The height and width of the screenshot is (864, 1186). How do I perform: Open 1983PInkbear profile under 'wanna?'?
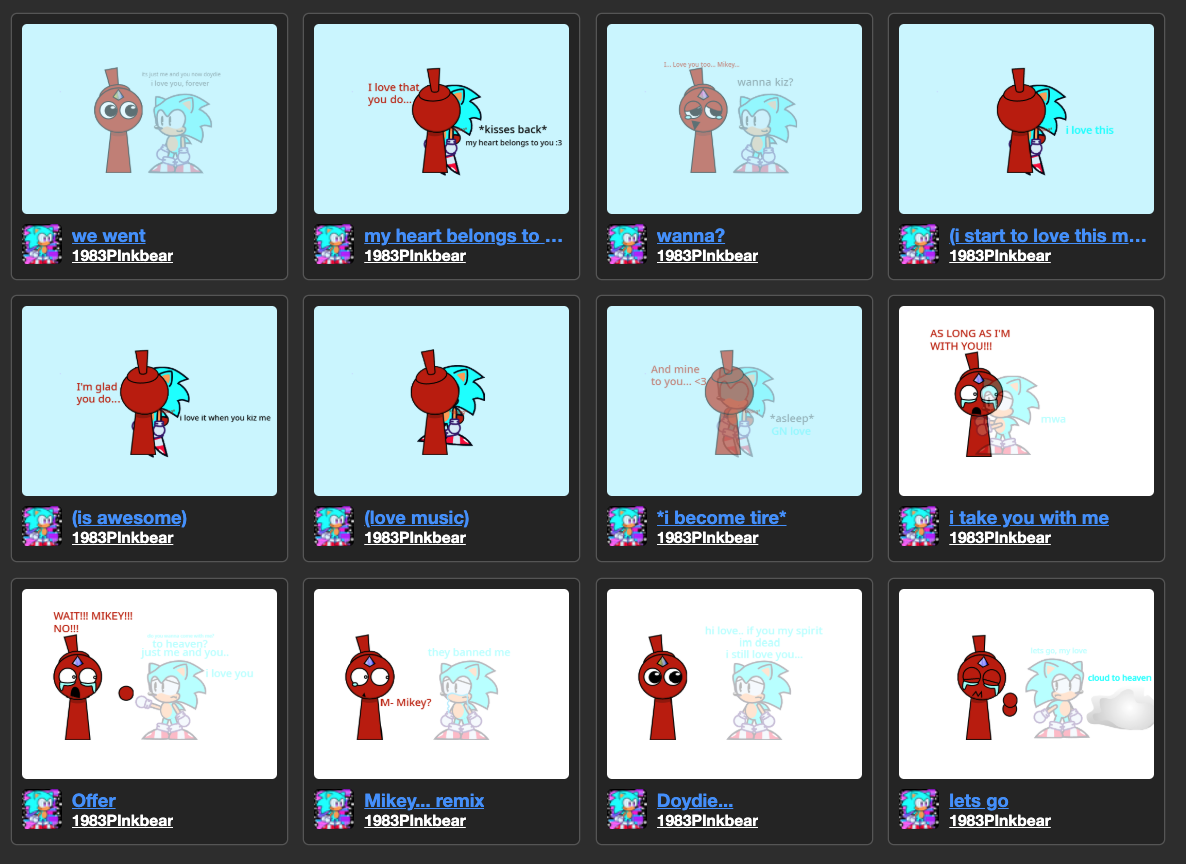click(x=707, y=256)
